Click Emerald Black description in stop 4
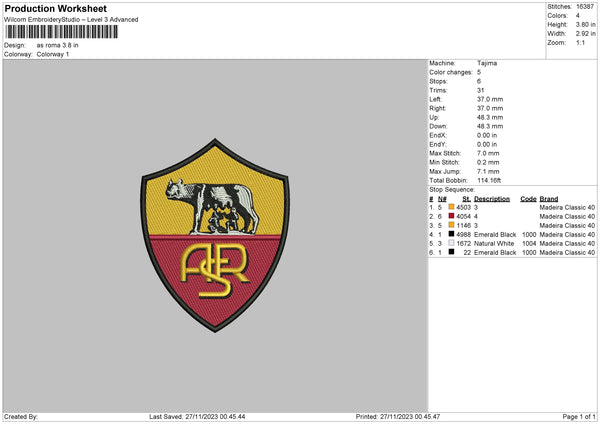 (x=495, y=235)
